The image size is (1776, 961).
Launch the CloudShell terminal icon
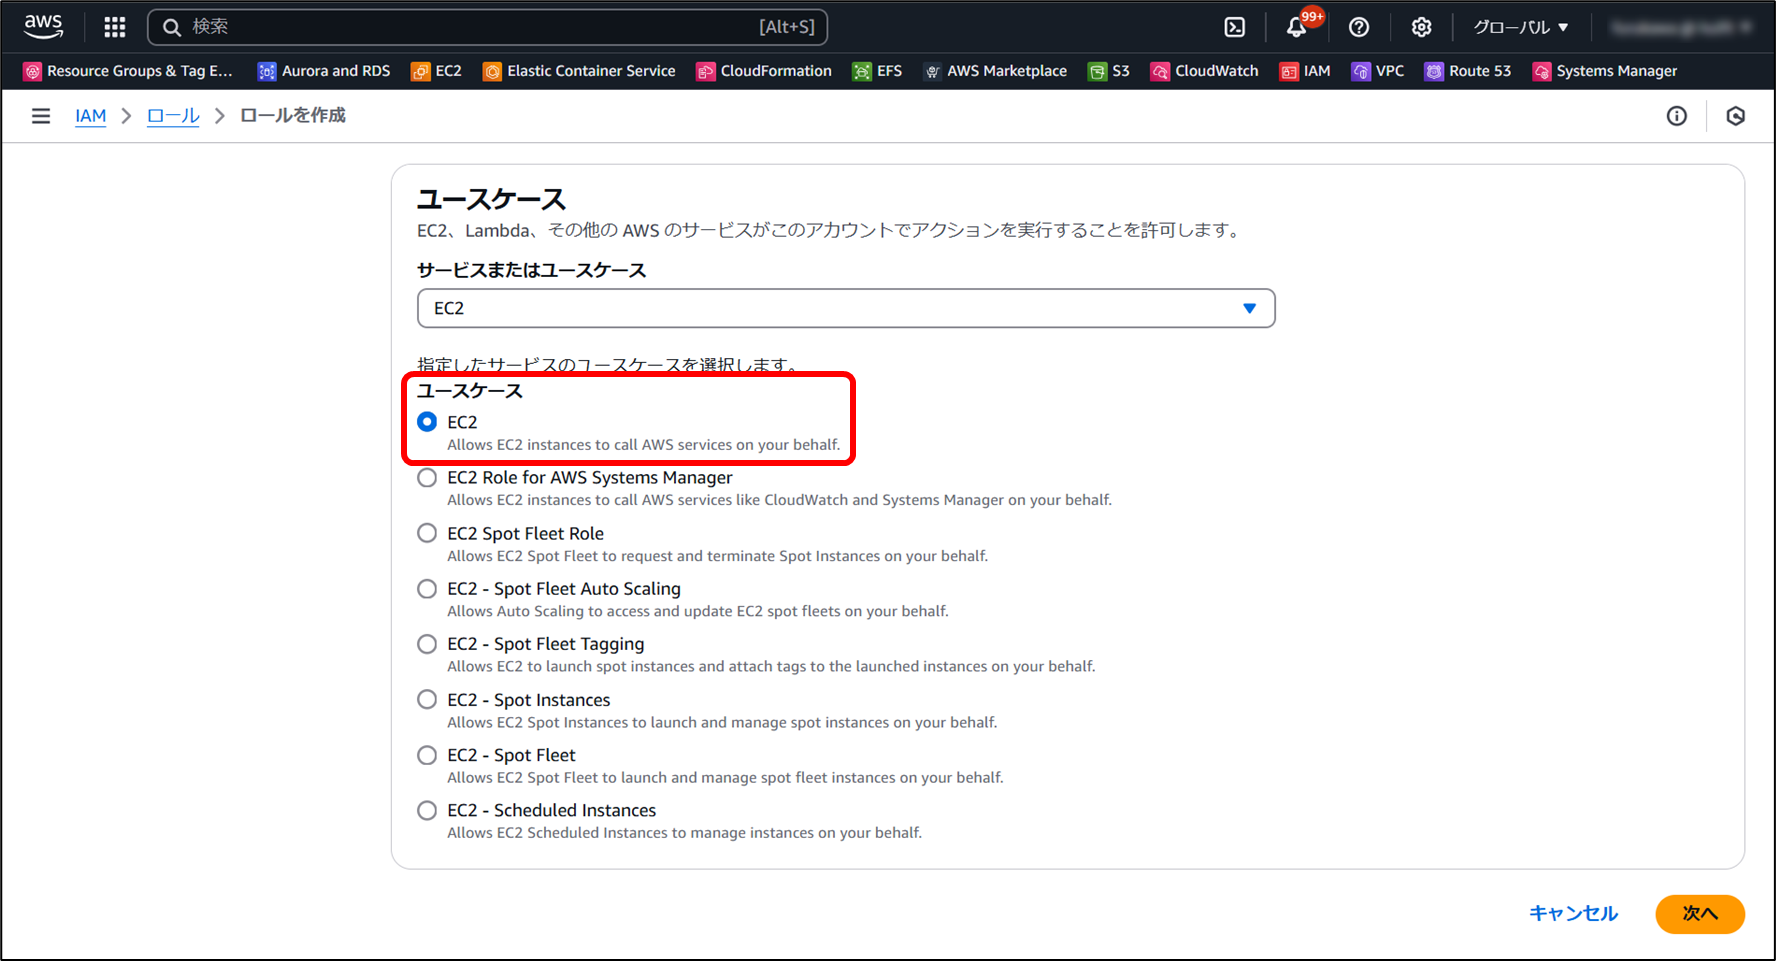pyautogui.click(x=1235, y=27)
